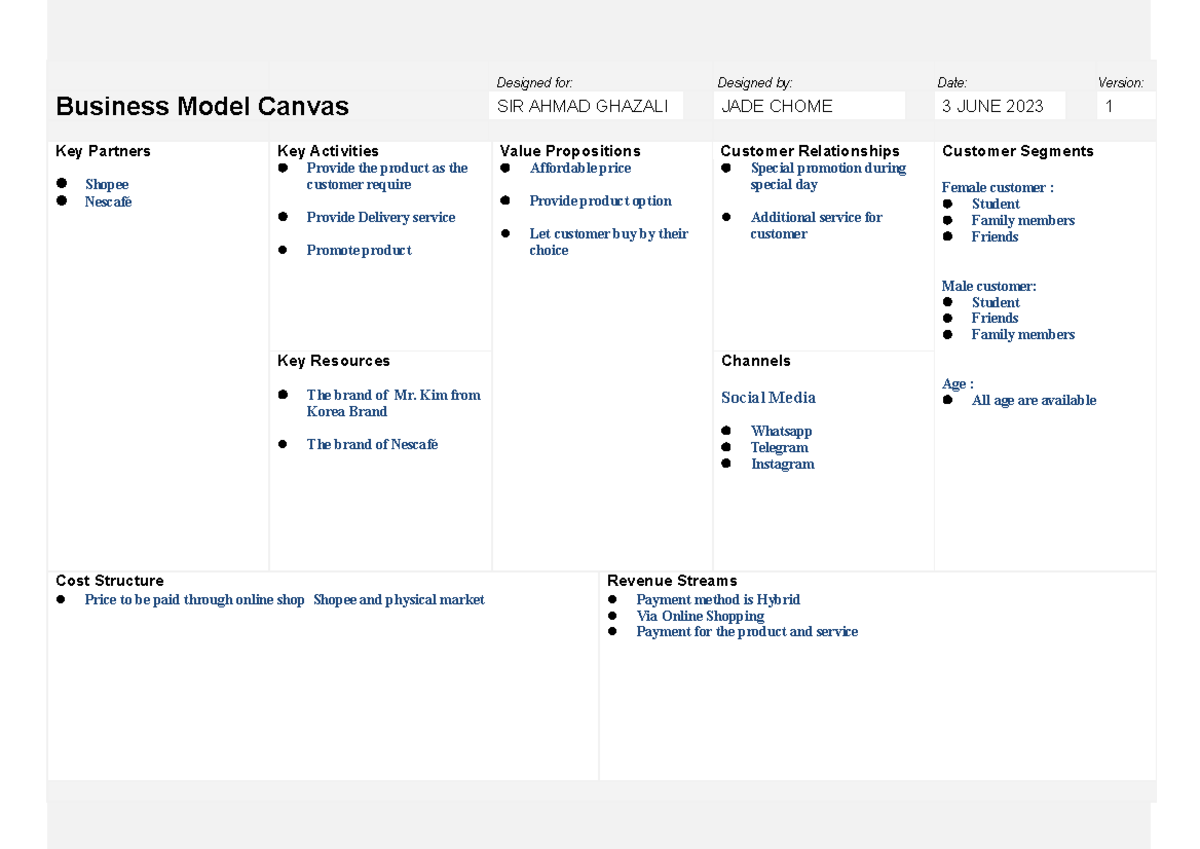Click the Version field showing 1
This screenshot has height=849, width=1200.
1124,106
